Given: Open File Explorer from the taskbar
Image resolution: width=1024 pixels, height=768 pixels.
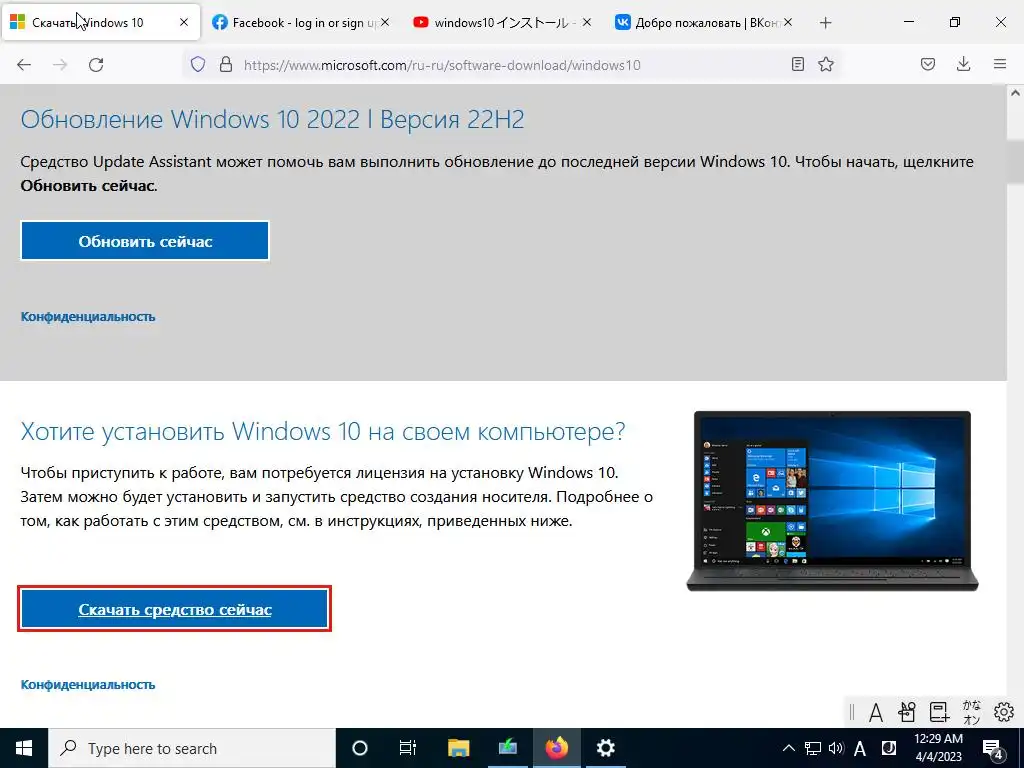Looking at the screenshot, I should (458, 748).
